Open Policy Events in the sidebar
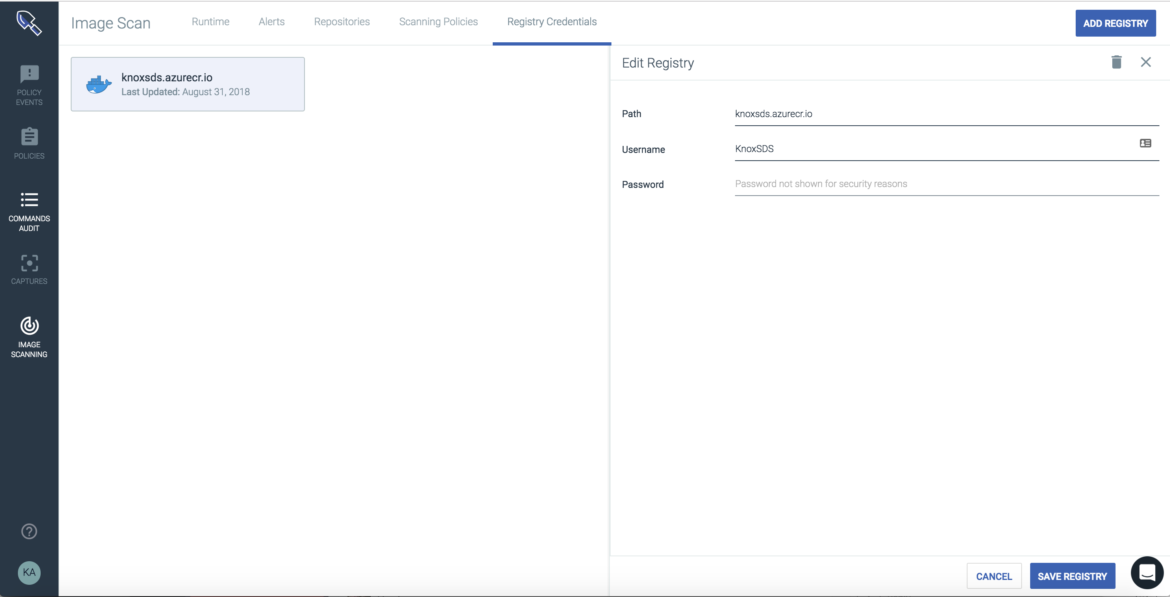The image size is (1170, 597). (29, 85)
